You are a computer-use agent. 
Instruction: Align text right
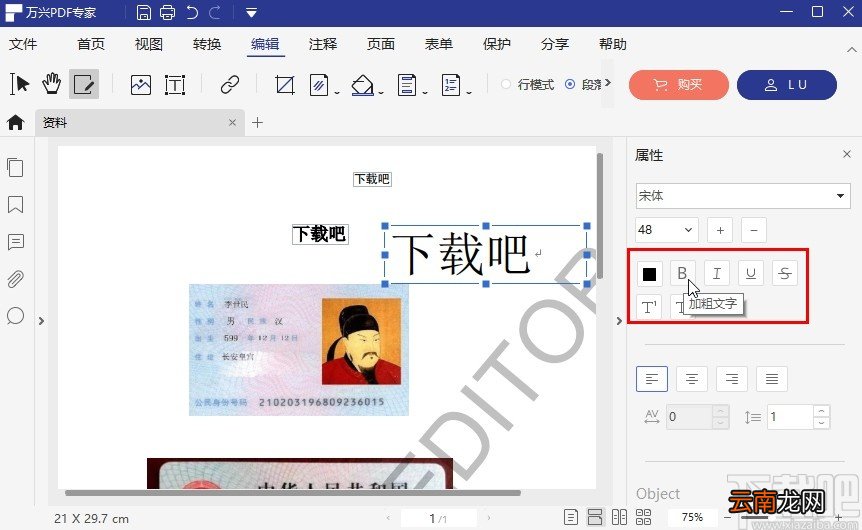coord(732,379)
